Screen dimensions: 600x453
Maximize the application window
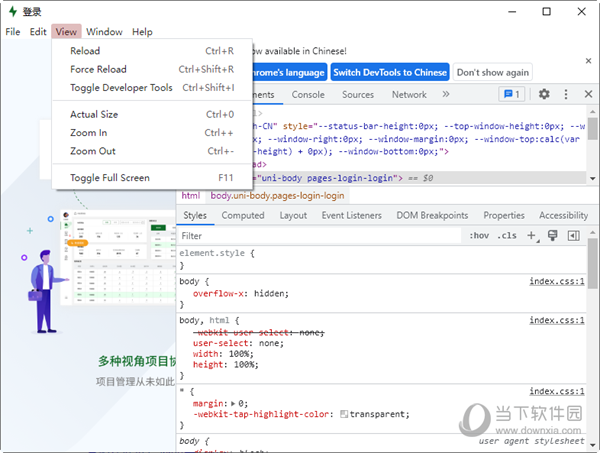pos(546,11)
